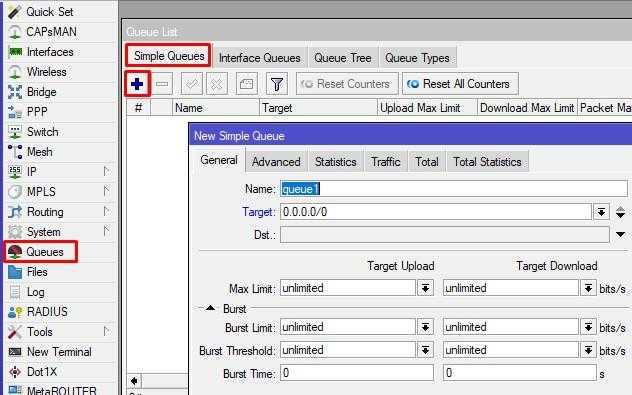This screenshot has width=632, height=395.
Task: Click Reset All Counters button
Action: tap(460, 84)
